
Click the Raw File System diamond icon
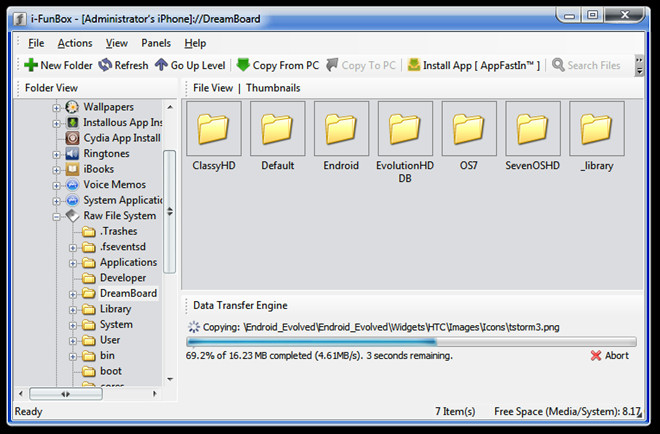72,216
